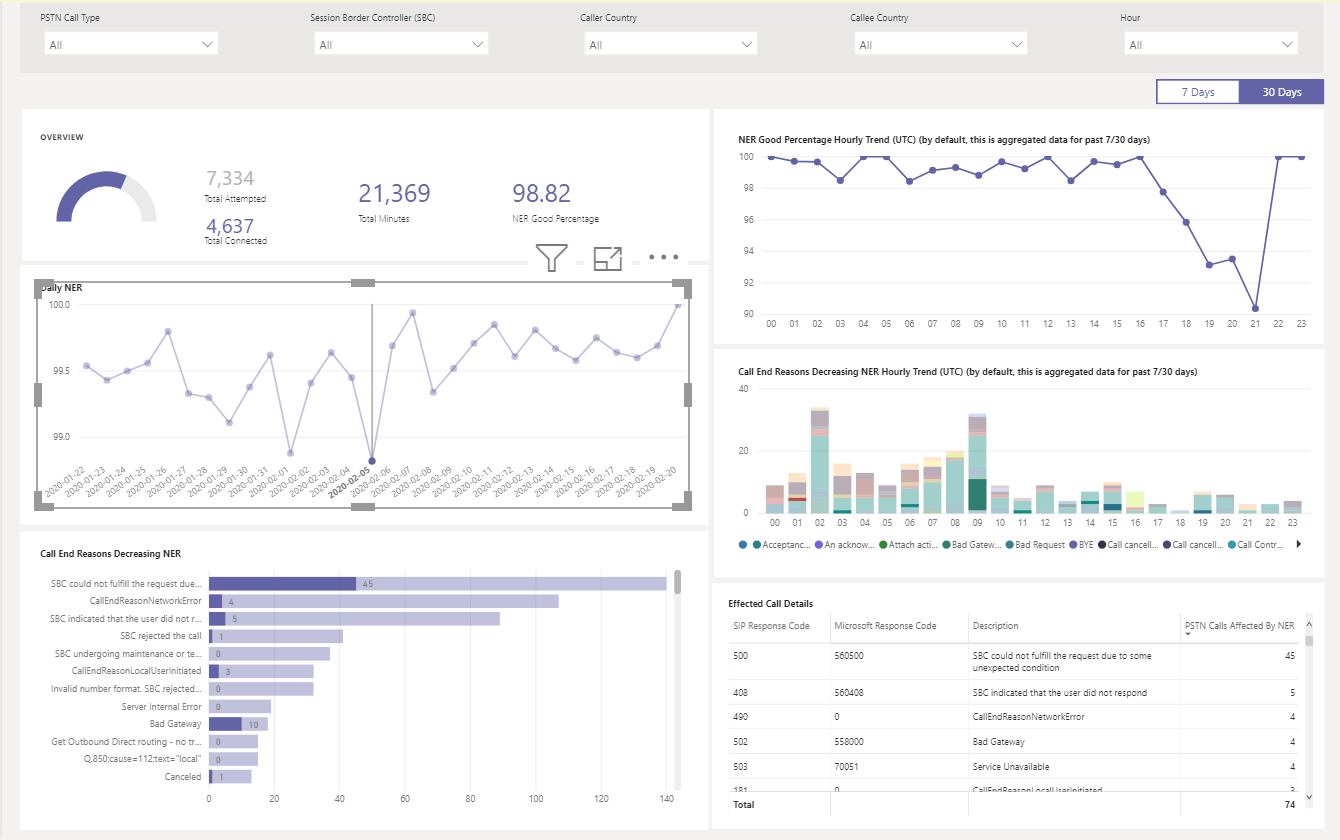This screenshot has height=840, width=1340.
Task: Switch to the 7 Days view
Action: tap(1197, 91)
